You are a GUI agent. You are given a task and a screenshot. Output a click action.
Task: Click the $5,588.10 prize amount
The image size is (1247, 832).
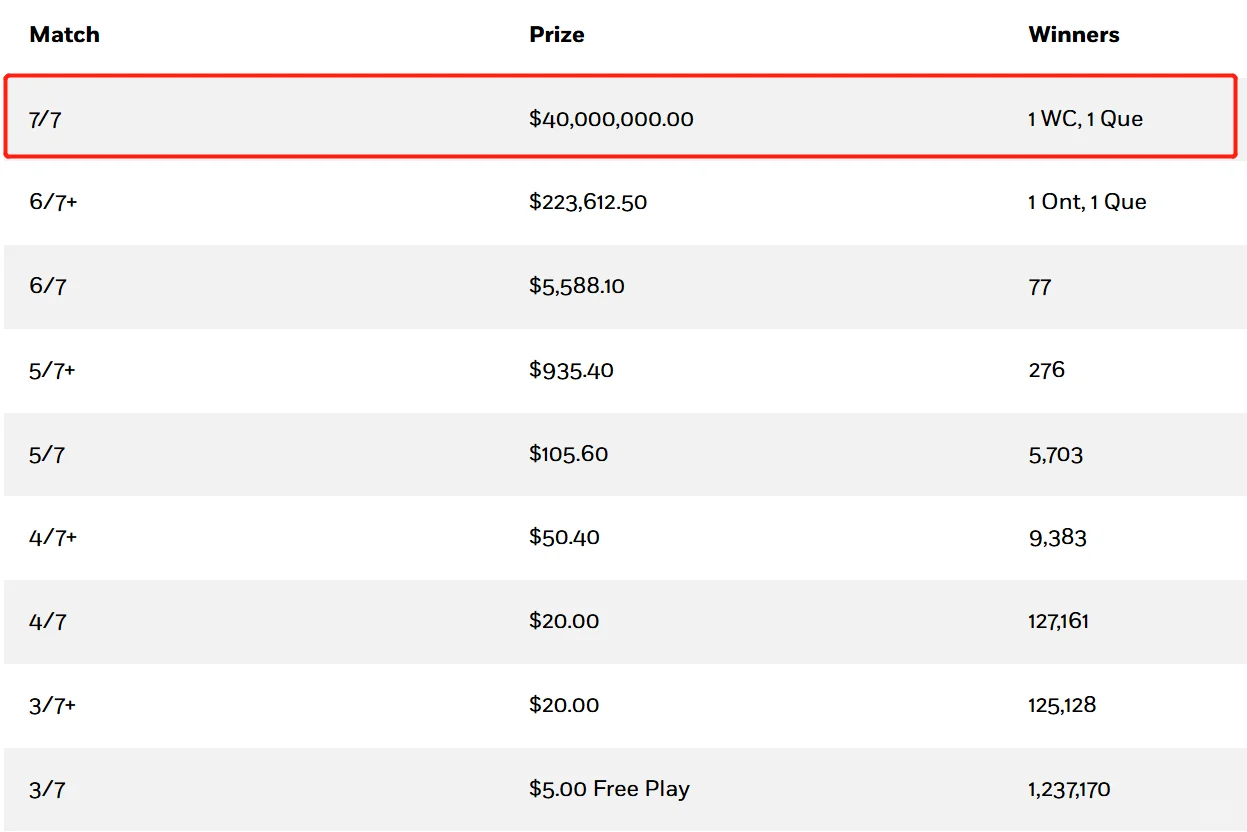(577, 286)
